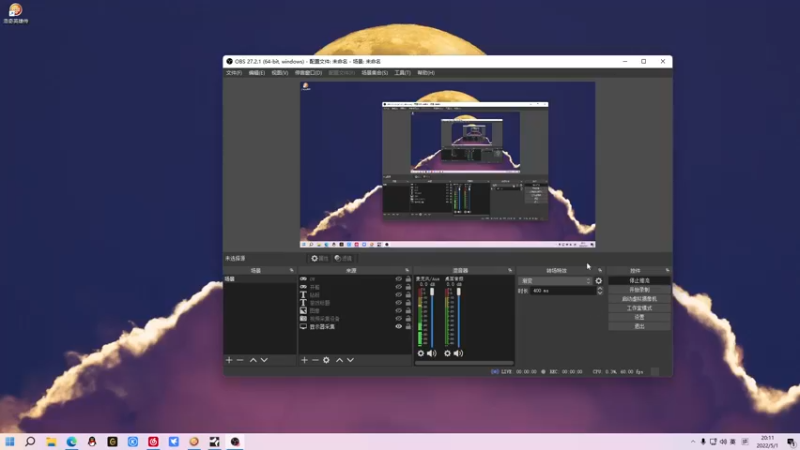The width and height of the screenshot is (800, 450).
Task: Add a new scene with plus icon
Action: pos(229,360)
